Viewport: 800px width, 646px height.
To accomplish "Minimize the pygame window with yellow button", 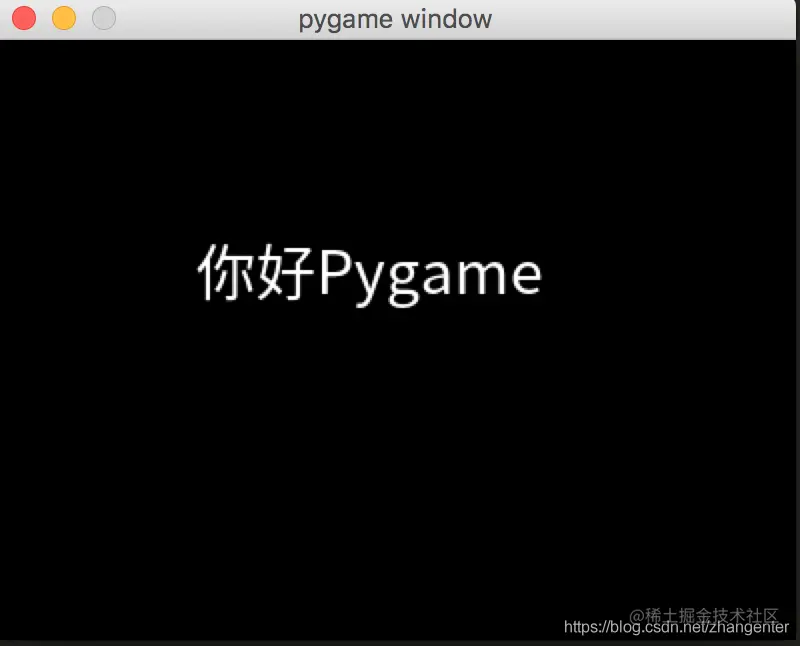I will [x=64, y=18].
